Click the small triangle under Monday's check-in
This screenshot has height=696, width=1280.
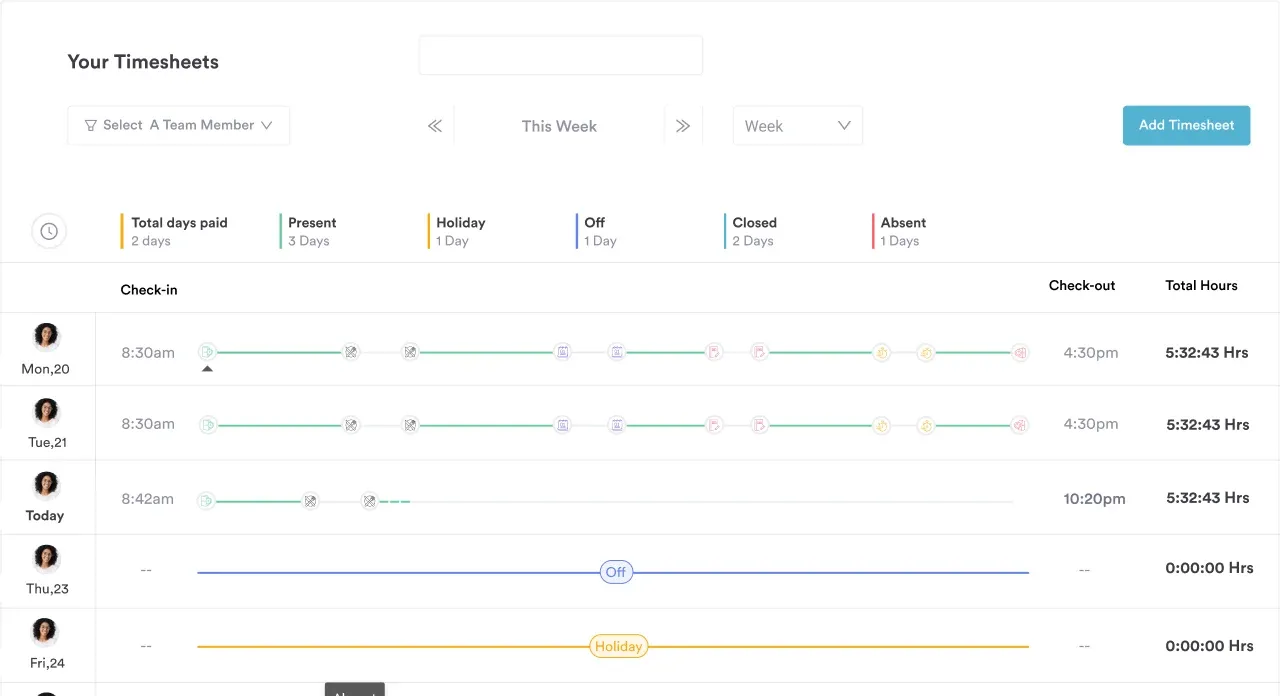tap(207, 369)
